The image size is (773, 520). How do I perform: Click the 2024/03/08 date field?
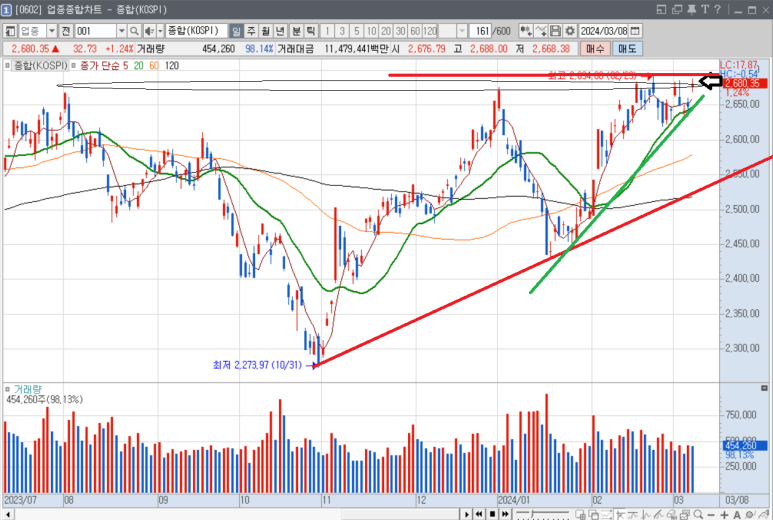603,31
